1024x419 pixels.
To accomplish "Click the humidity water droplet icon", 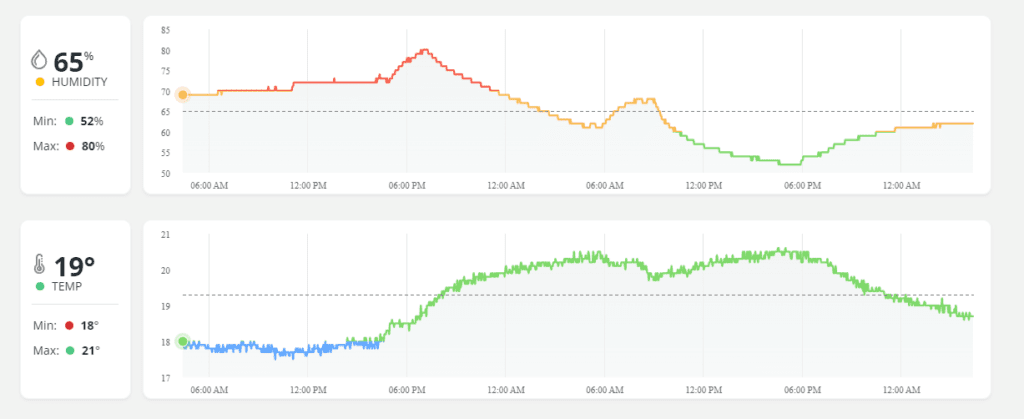I will coord(40,59).
